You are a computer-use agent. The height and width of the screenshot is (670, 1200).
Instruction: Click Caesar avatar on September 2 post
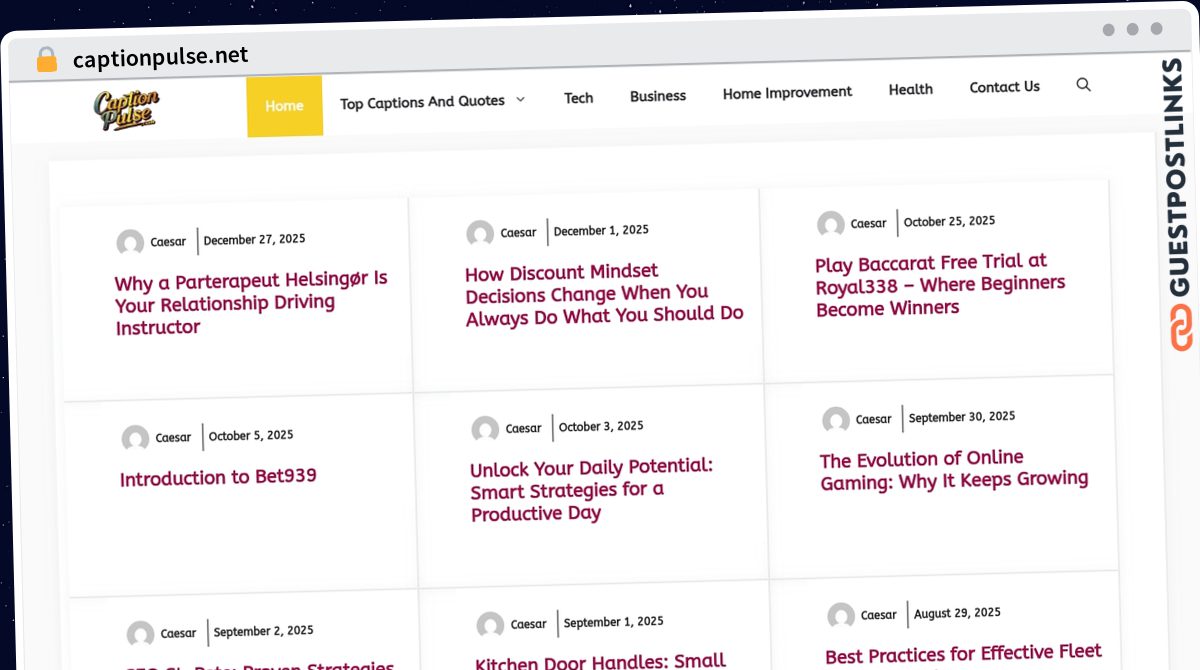pyautogui.click(x=140, y=634)
